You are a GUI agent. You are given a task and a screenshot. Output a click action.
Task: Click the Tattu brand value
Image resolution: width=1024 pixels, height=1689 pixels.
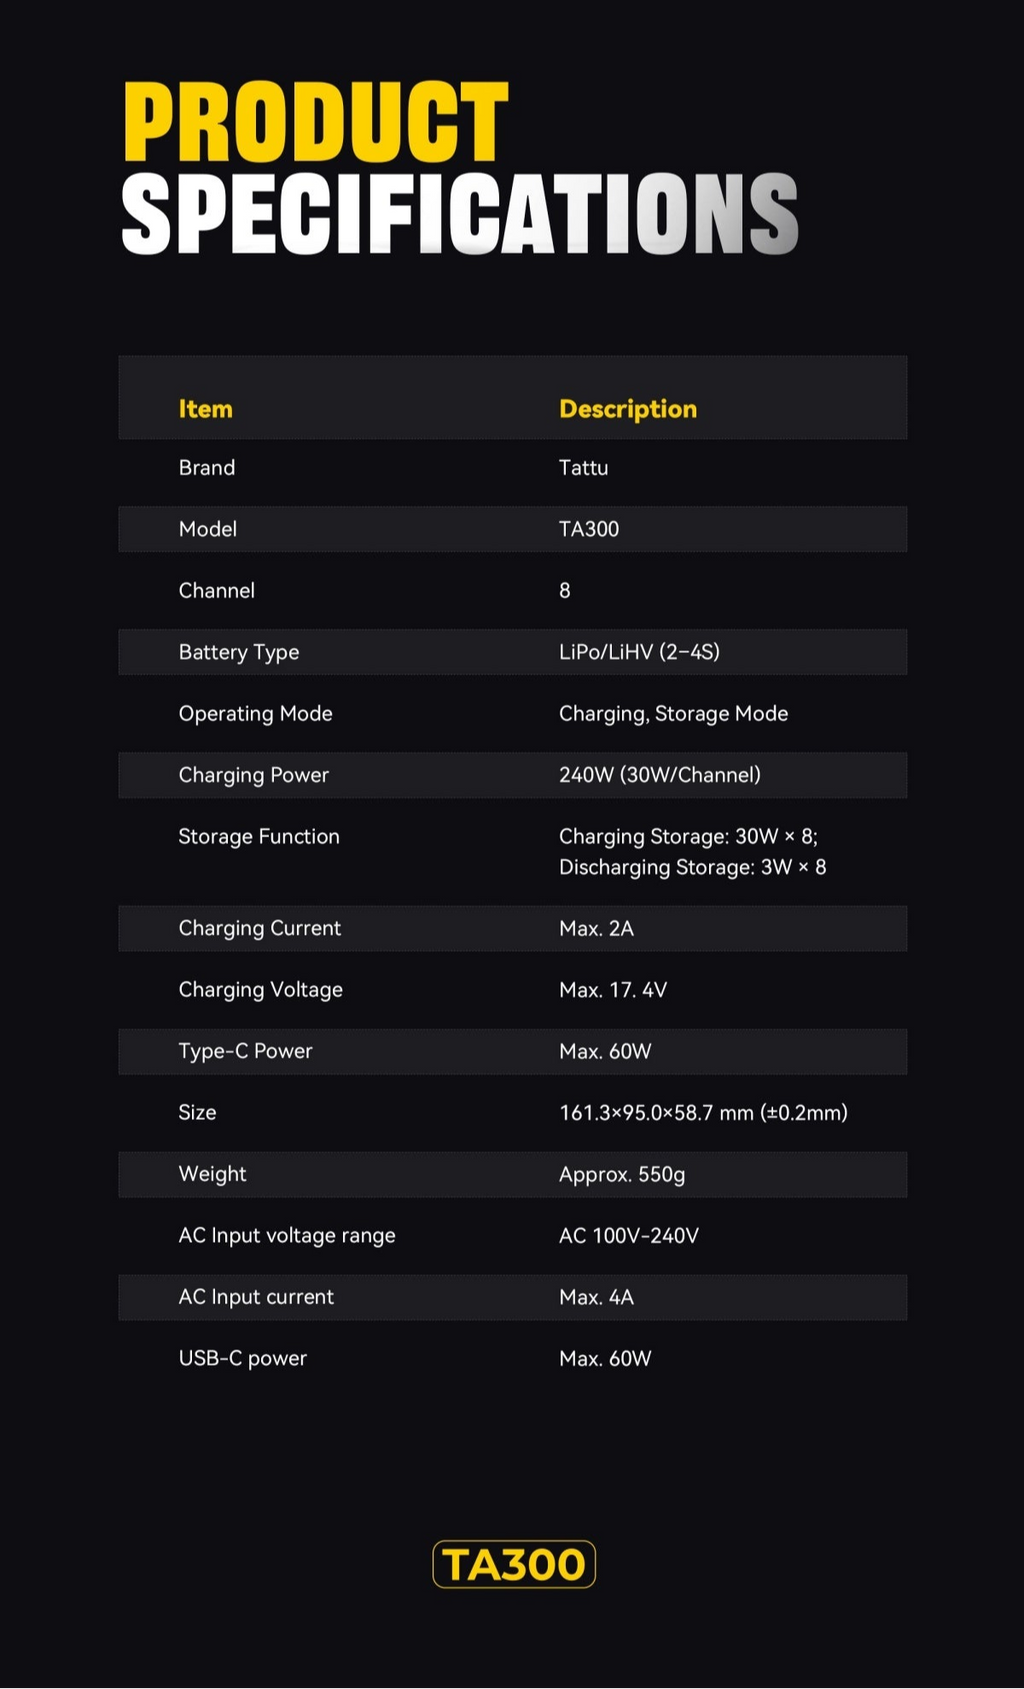point(583,468)
